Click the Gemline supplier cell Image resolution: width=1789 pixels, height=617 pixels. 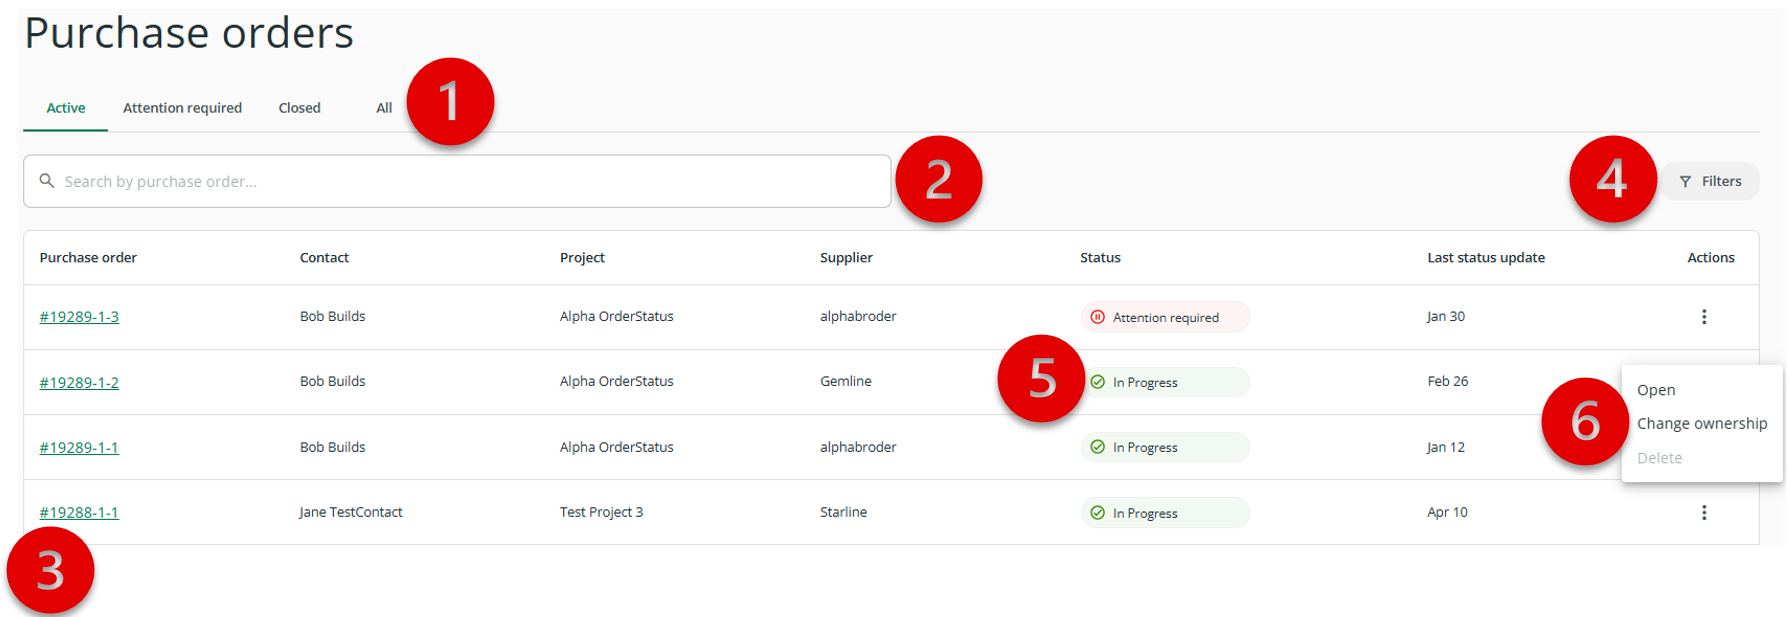[845, 381]
